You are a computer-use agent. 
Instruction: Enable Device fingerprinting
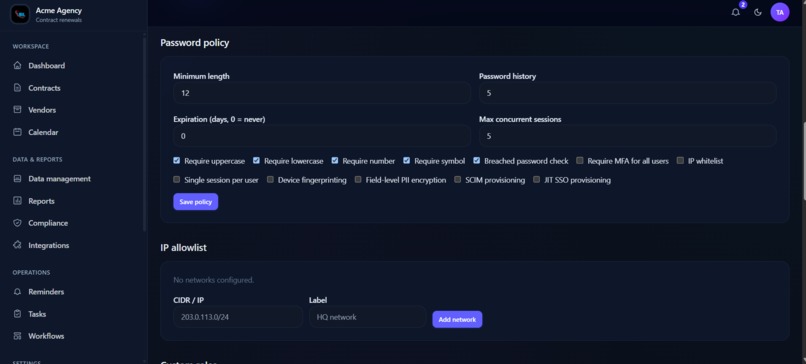(x=270, y=180)
